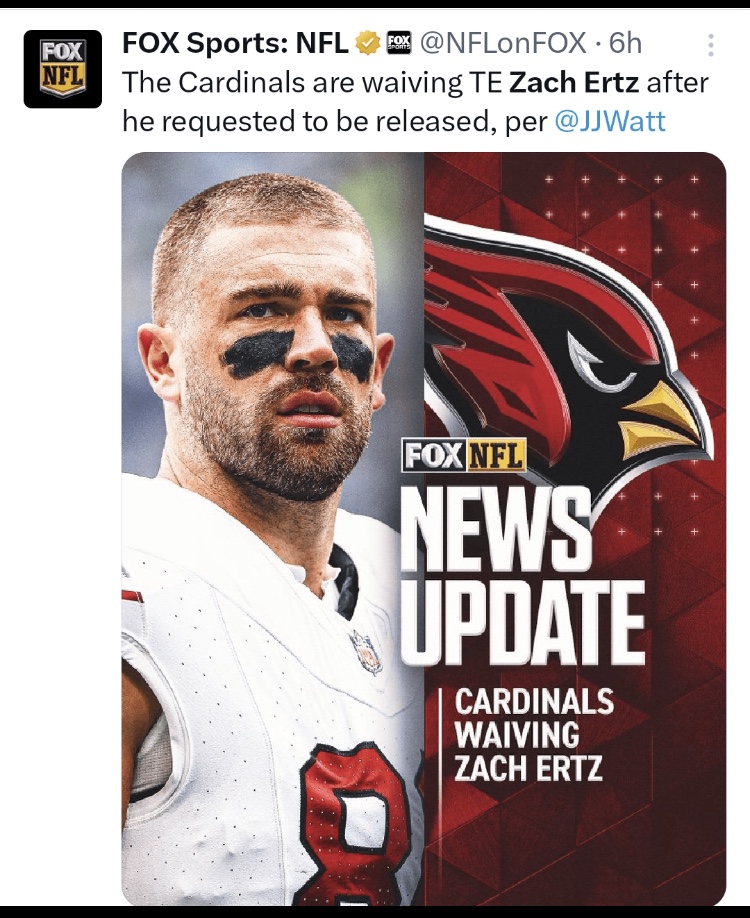Screen dimensions: 750x918
Task: Open the @JJWatt mention link
Action: (x=609, y=121)
